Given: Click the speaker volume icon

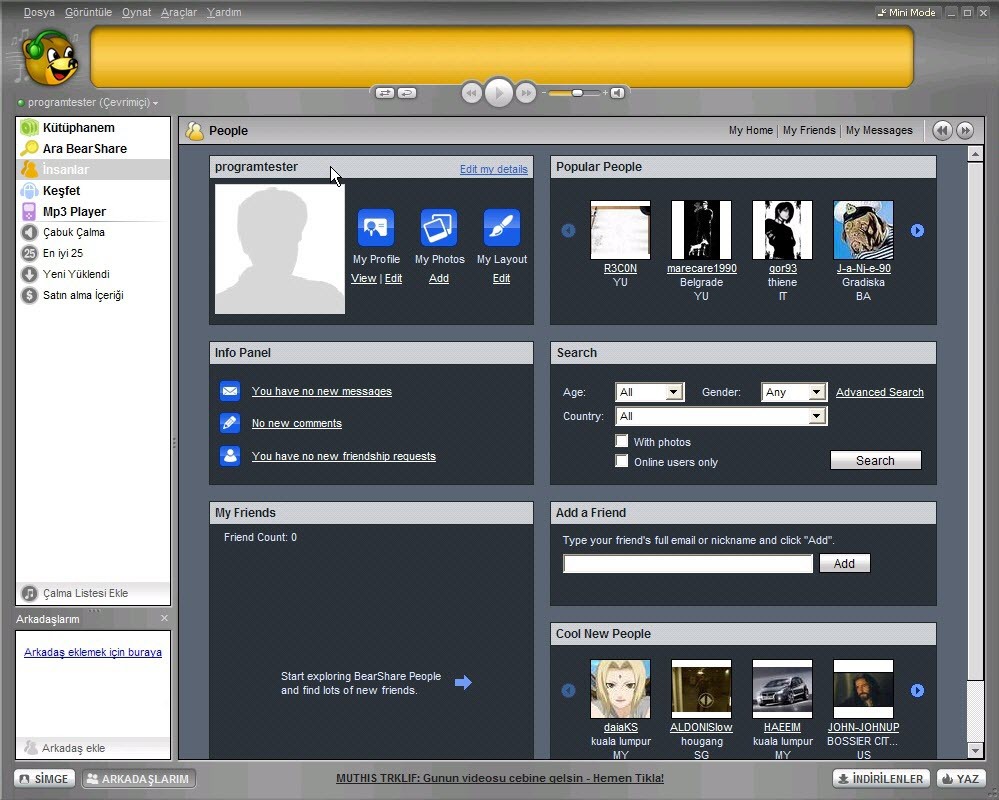Looking at the screenshot, I should click(617, 93).
